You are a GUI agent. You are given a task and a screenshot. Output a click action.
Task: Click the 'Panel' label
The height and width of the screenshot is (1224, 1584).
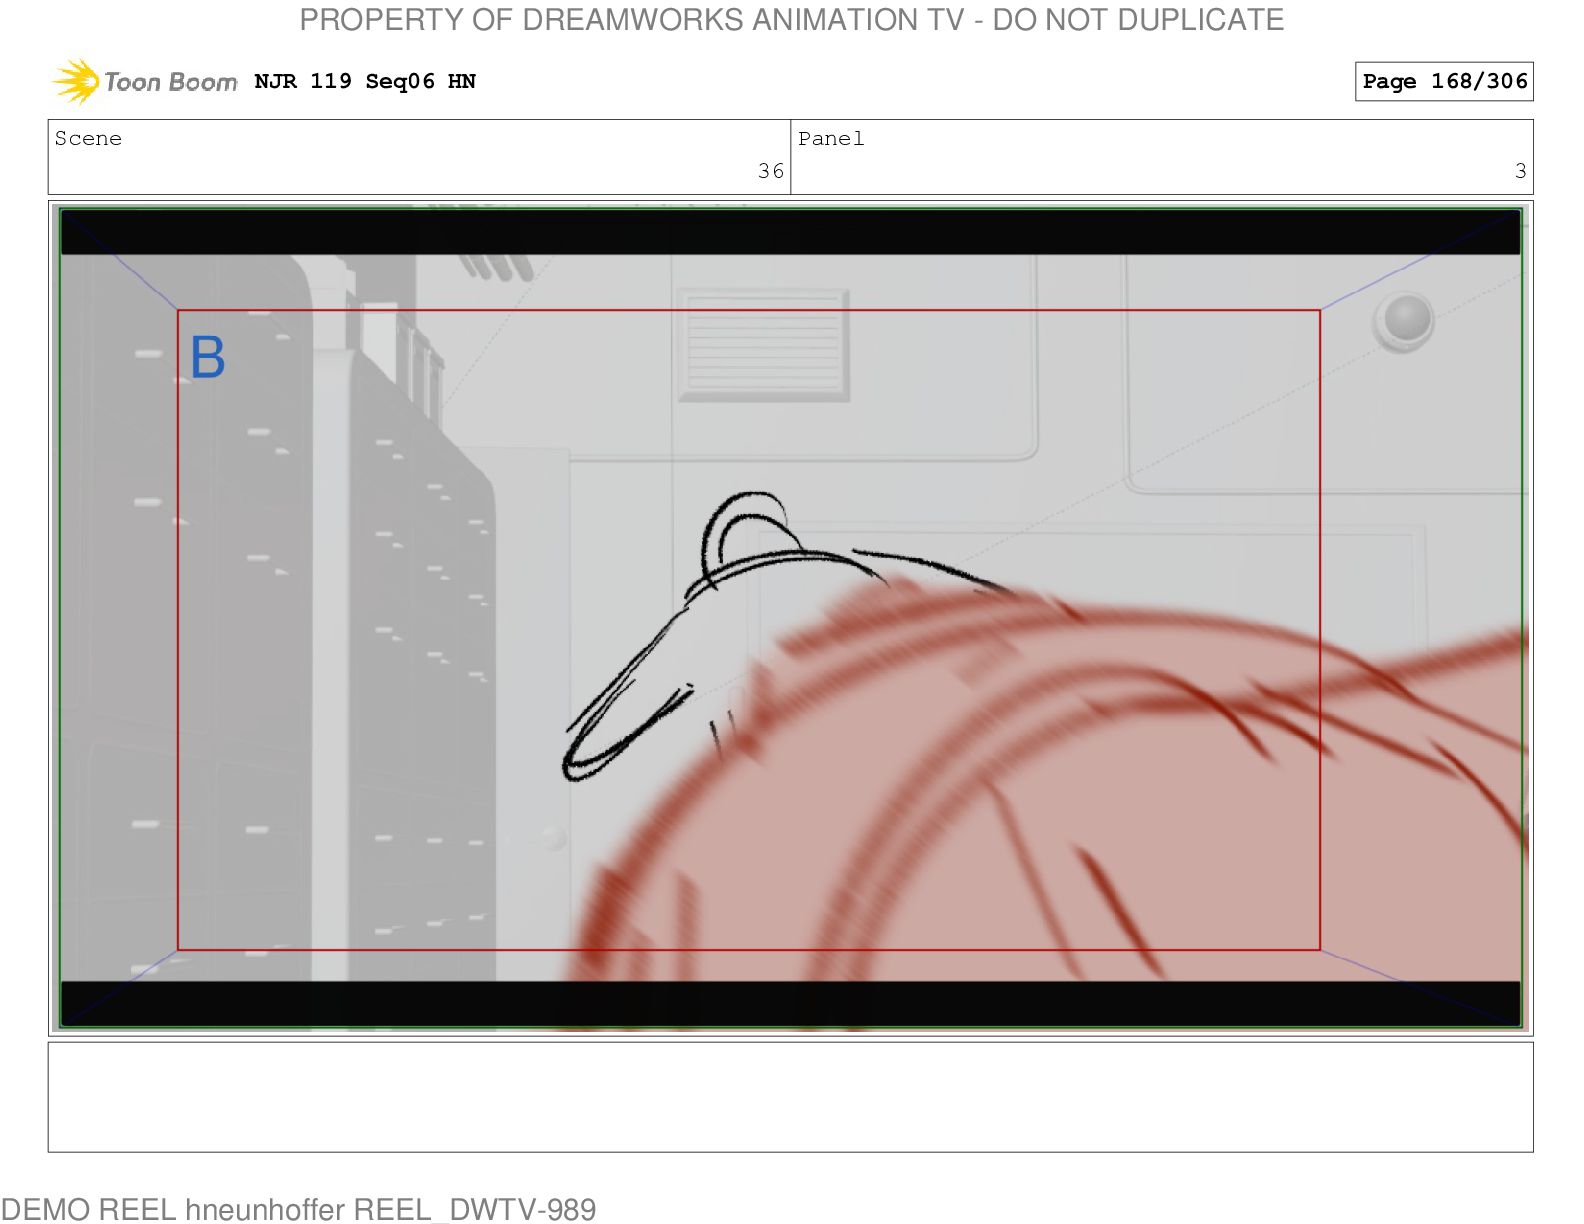(831, 138)
